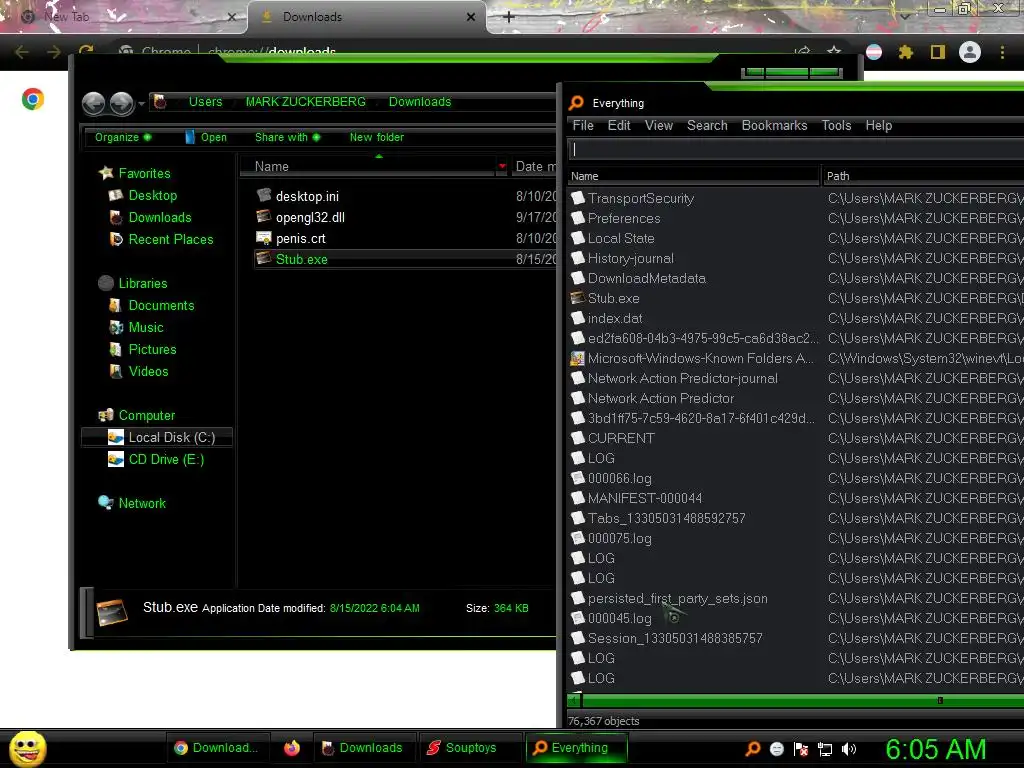1024x768 pixels.
Task: Select CD Drive (E:) in sidebar
Action: pyautogui.click(x=166, y=460)
